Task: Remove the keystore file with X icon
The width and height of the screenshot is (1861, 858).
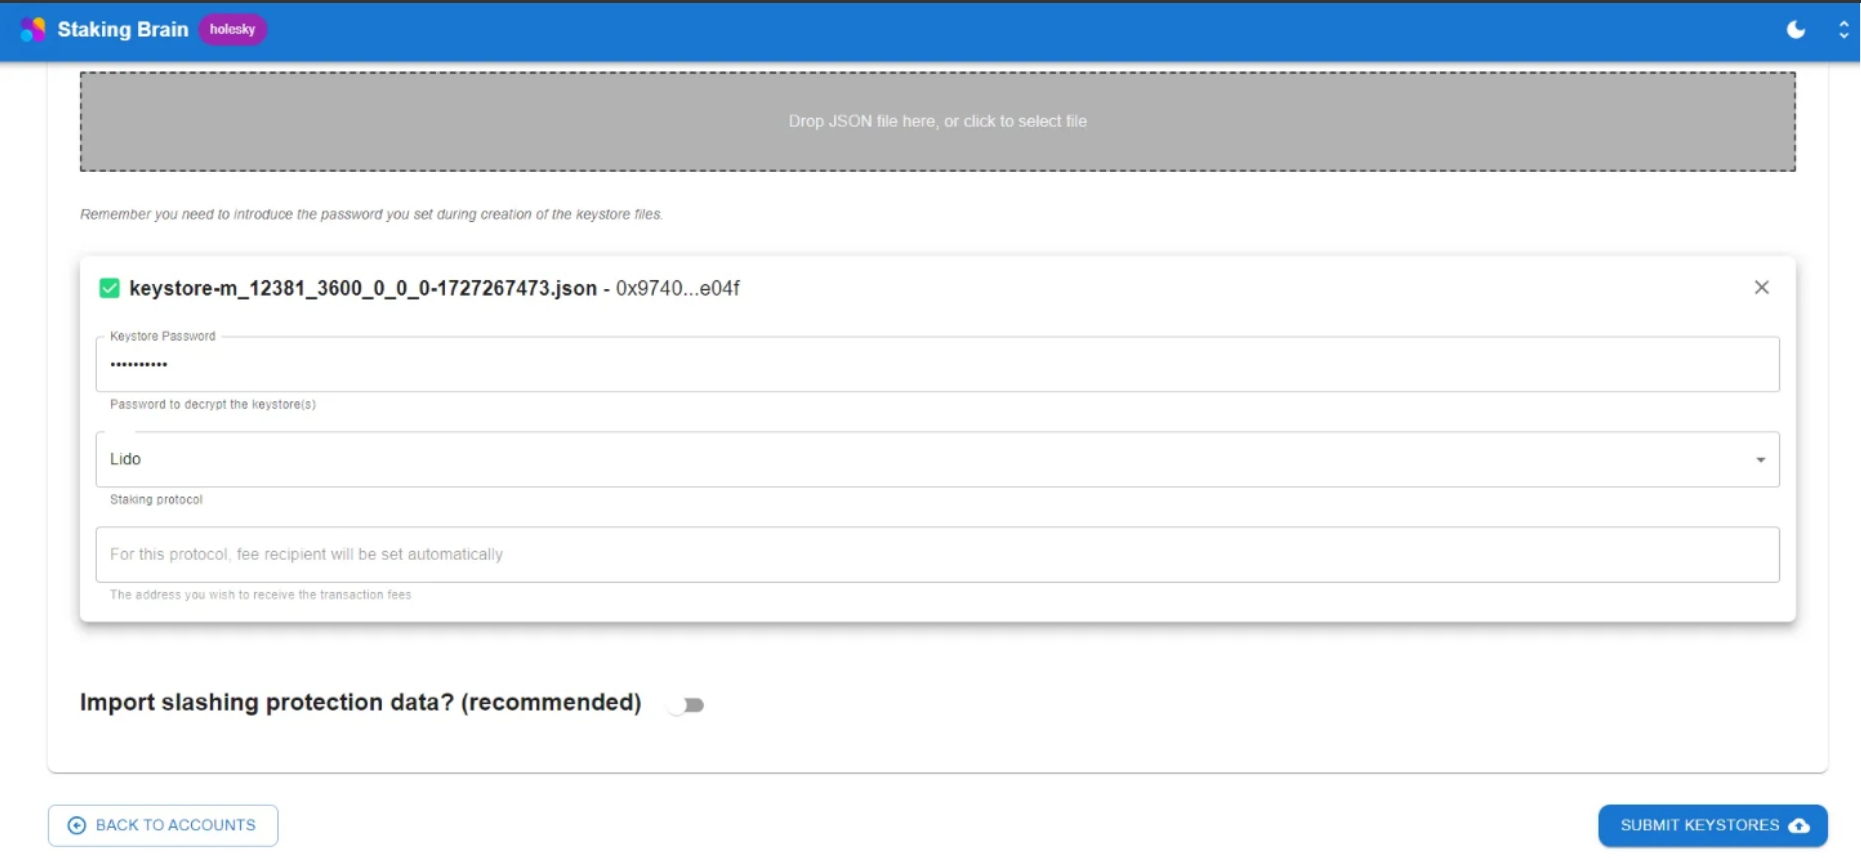Action: pos(1761,288)
